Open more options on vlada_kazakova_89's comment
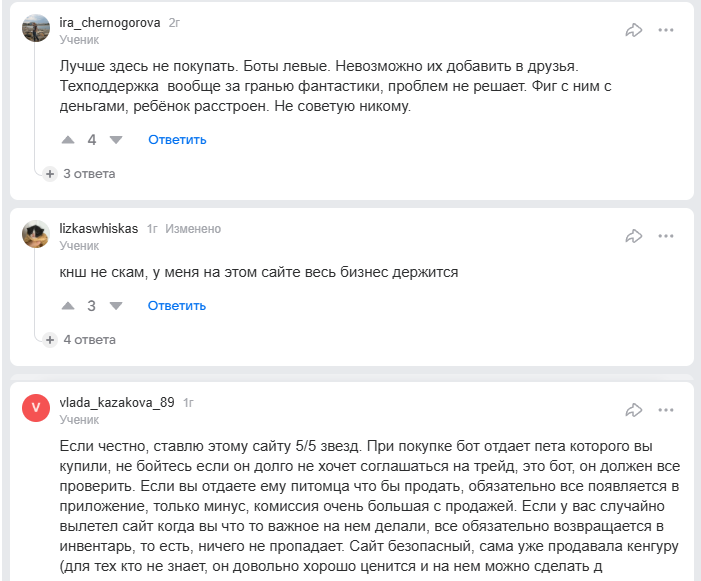The image size is (701, 581). (x=666, y=410)
